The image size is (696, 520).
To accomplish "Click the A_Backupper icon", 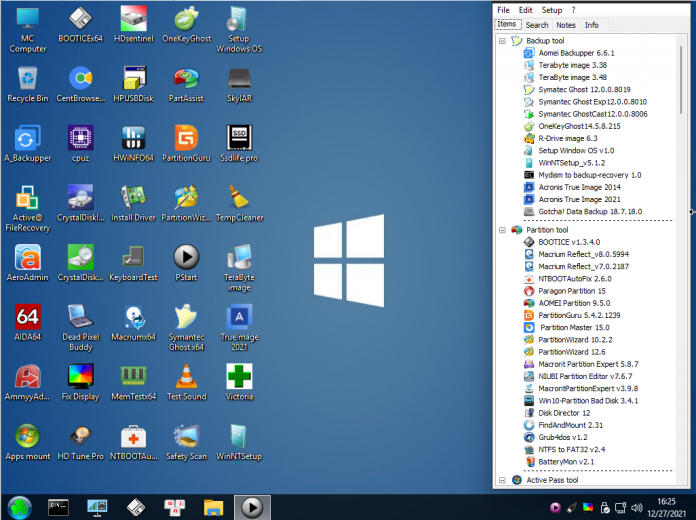I will (28, 144).
